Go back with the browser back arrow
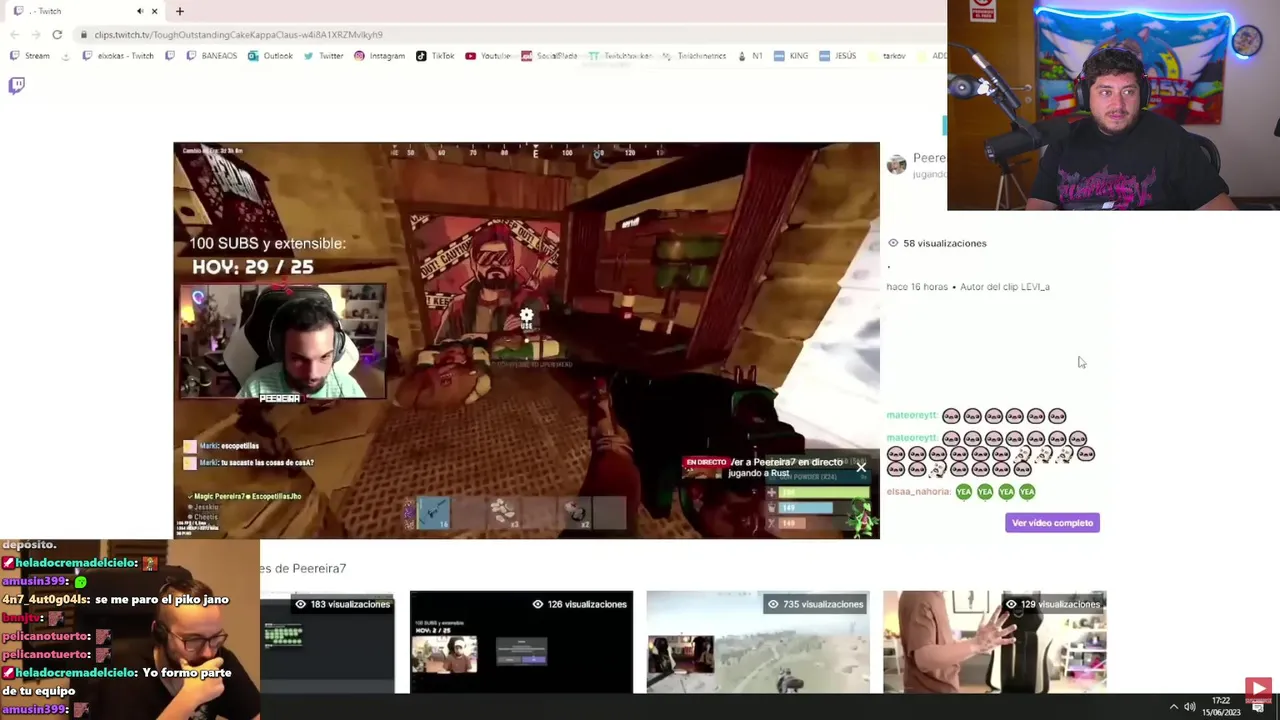Image resolution: width=1280 pixels, height=720 pixels. pos(14,34)
